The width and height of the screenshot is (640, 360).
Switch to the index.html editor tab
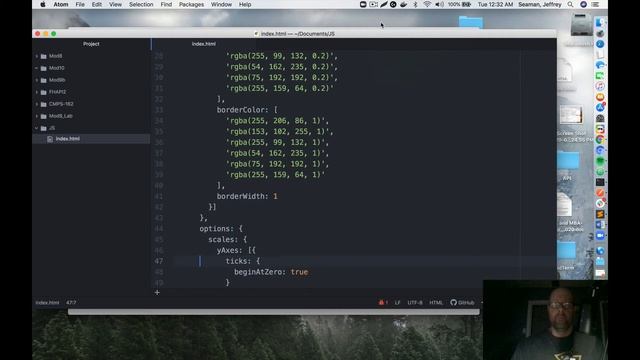[x=204, y=44]
